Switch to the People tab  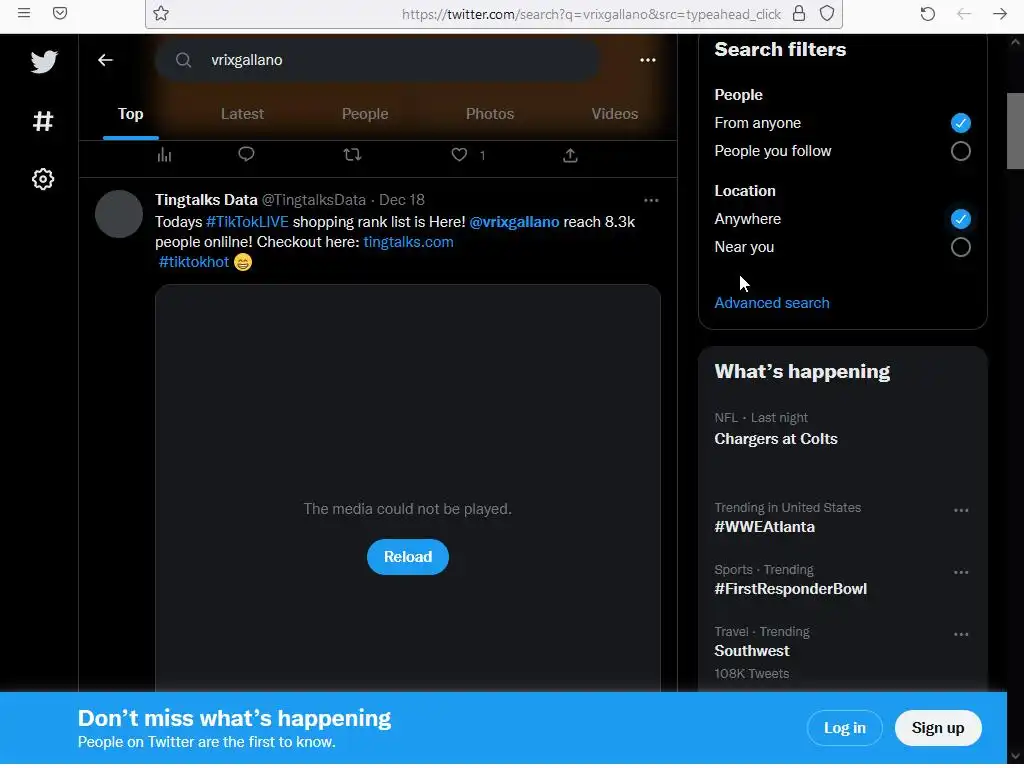click(x=365, y=114)
